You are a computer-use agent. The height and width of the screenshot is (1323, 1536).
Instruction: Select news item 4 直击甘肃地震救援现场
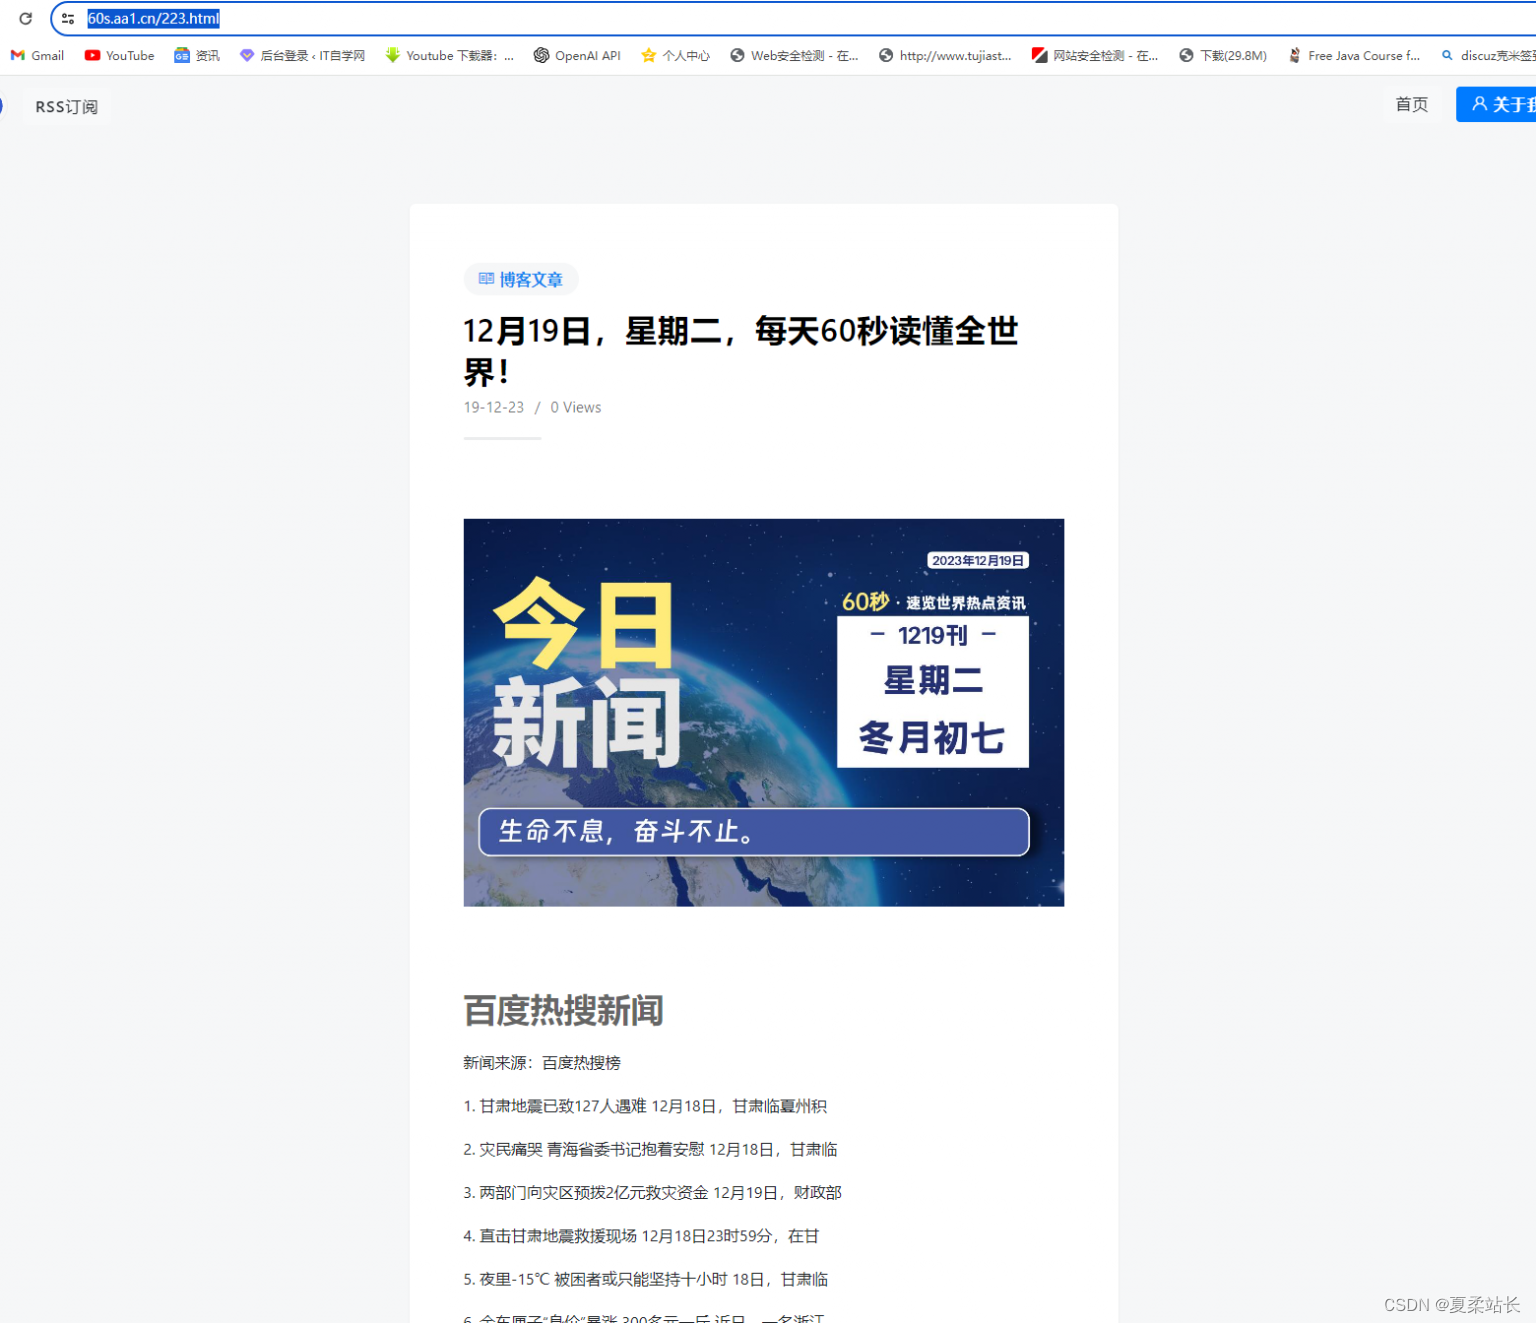tap(641, 1236)
